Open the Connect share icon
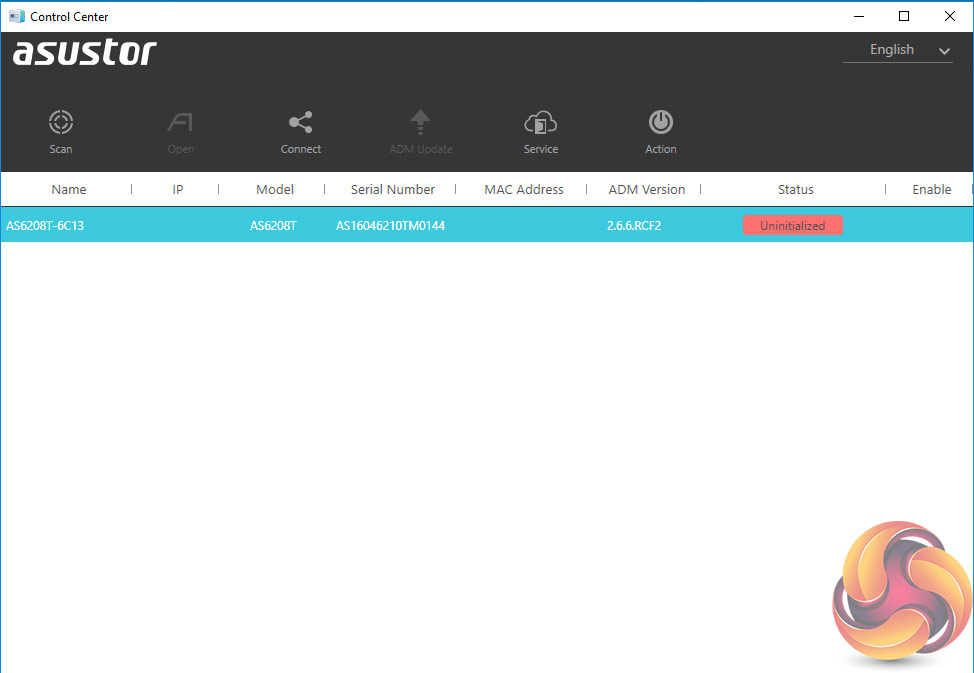The image size is (974, 673). pyautogui.click(x=301, y=122)
